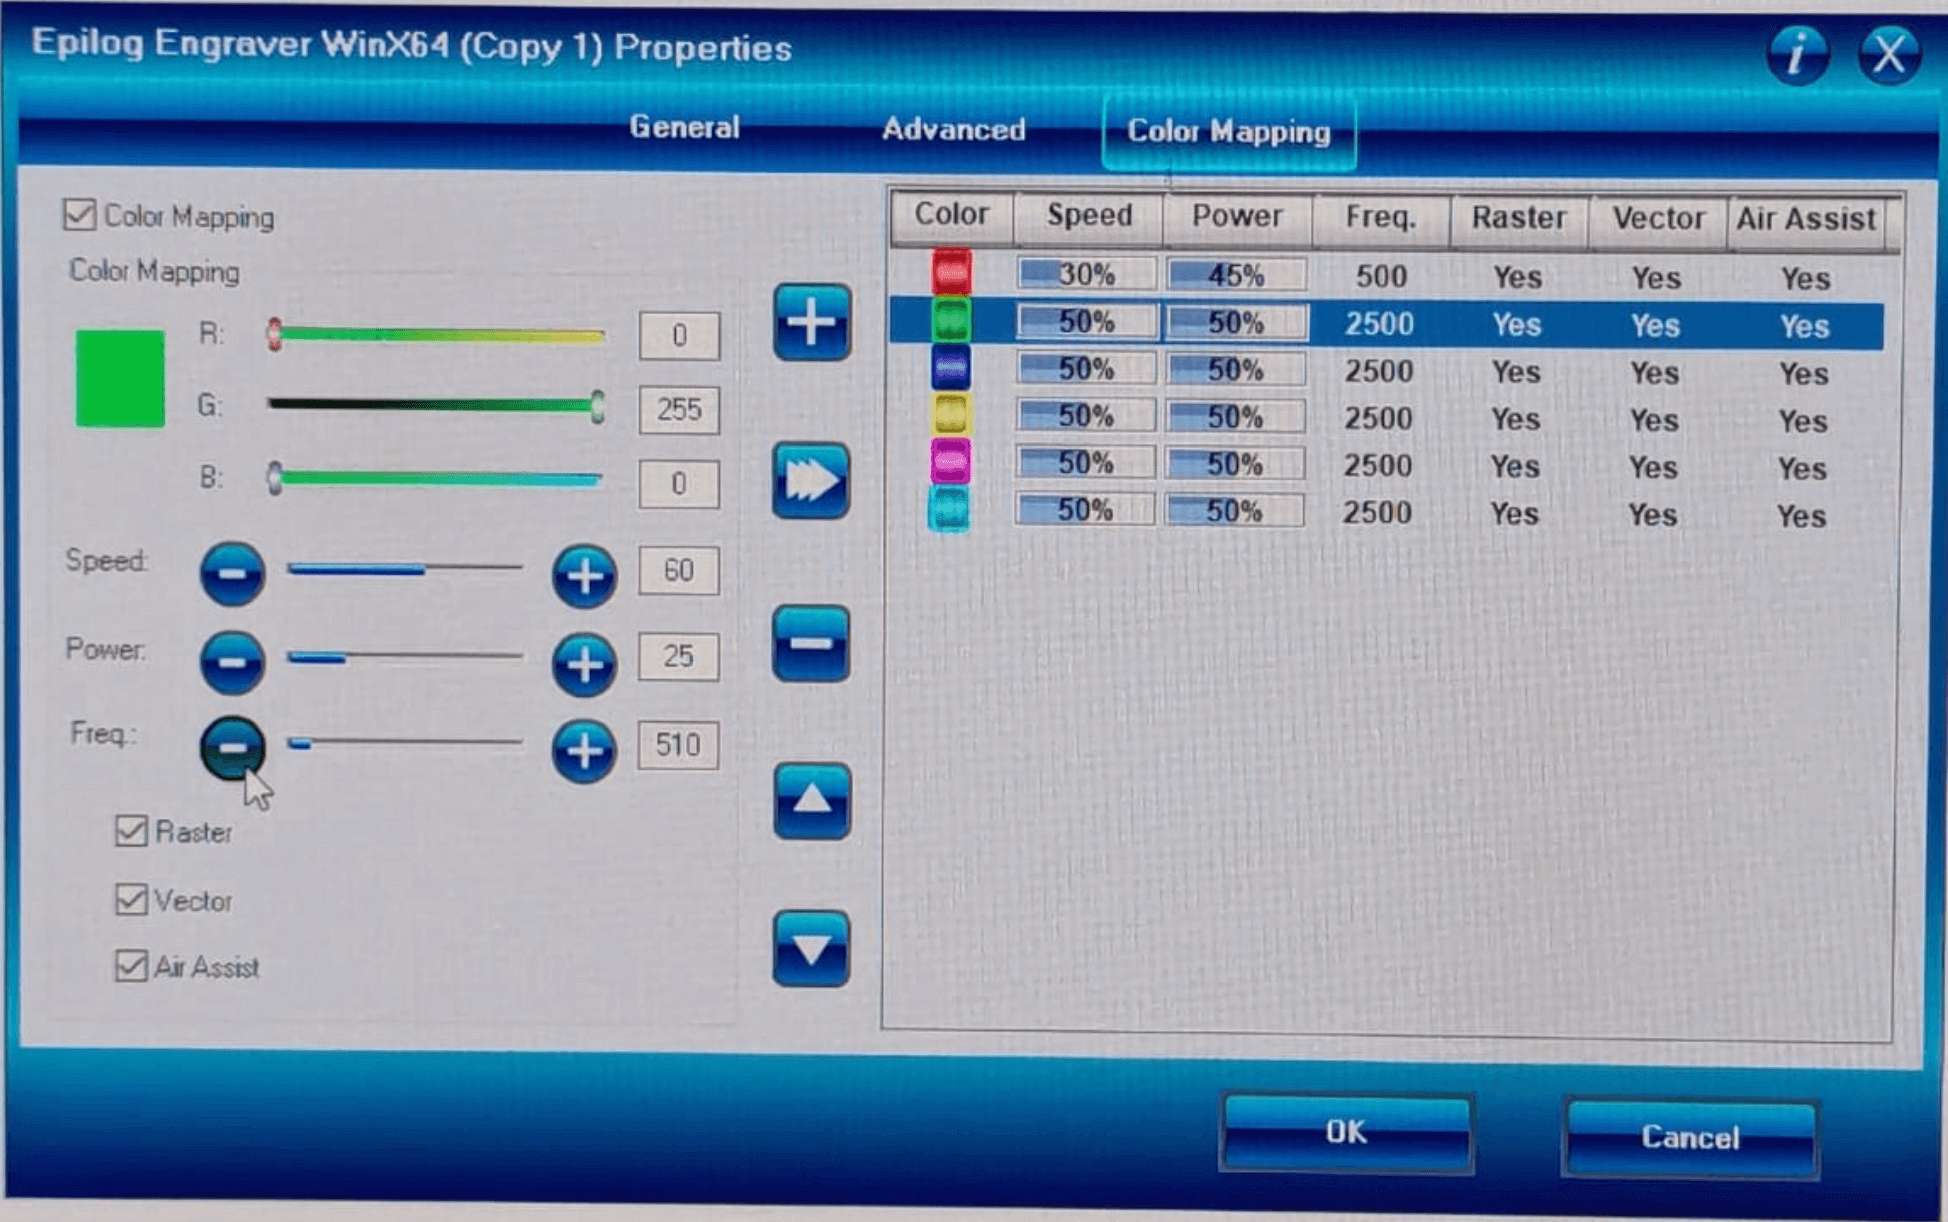Click the Freq value field showing 510

point(679,745)
